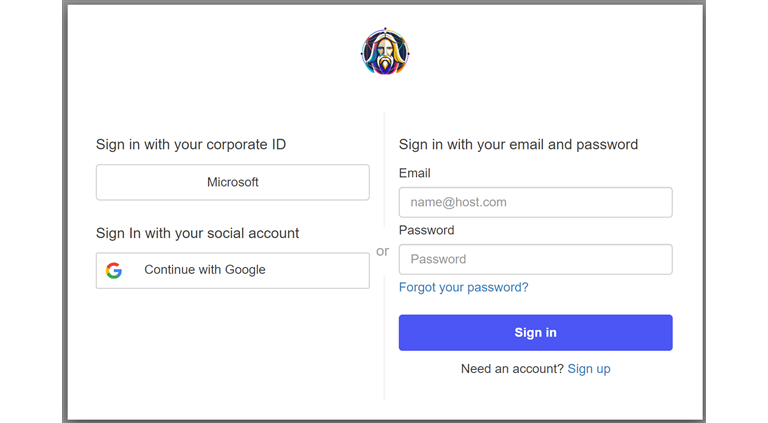Click the 'Sign in with your corporate ID' heading
Screen dimensions: 768x423
pyautogui.click(x=191, y=144)
